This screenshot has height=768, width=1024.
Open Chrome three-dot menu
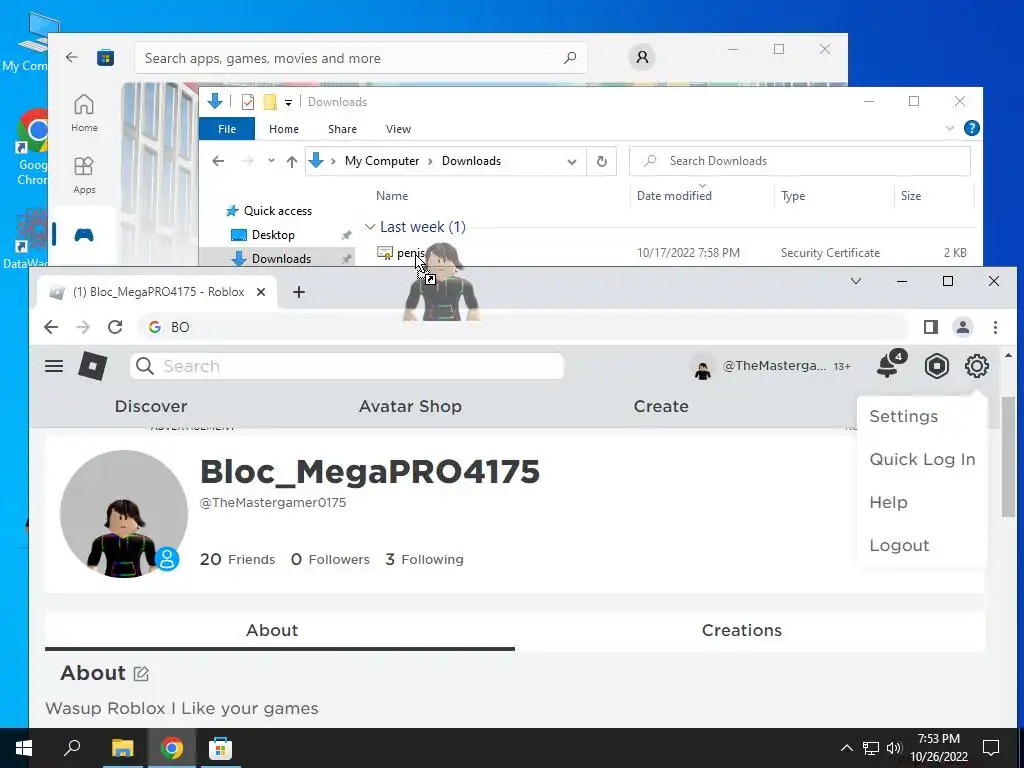click(995, 327)
